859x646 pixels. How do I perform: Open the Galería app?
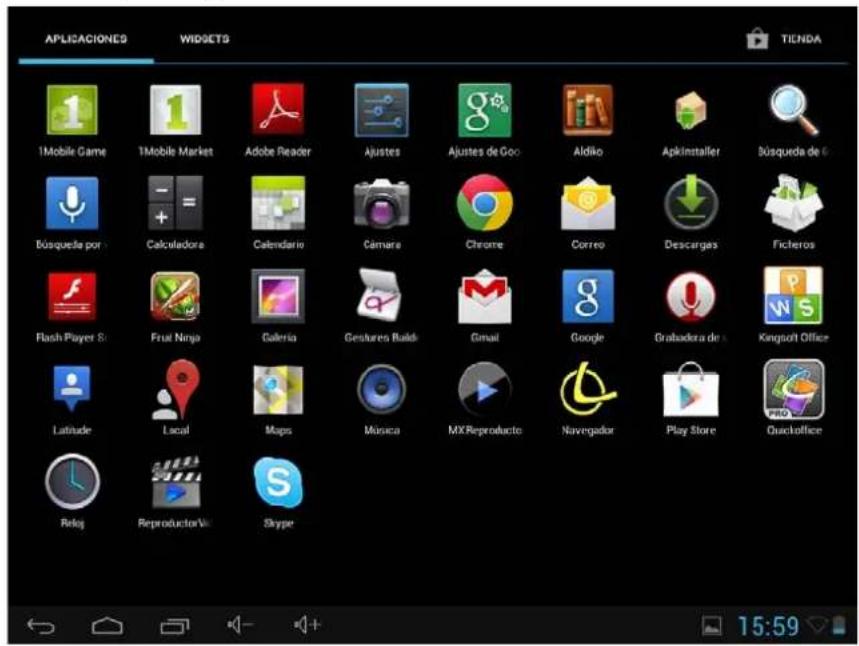[x=278, y=296]
